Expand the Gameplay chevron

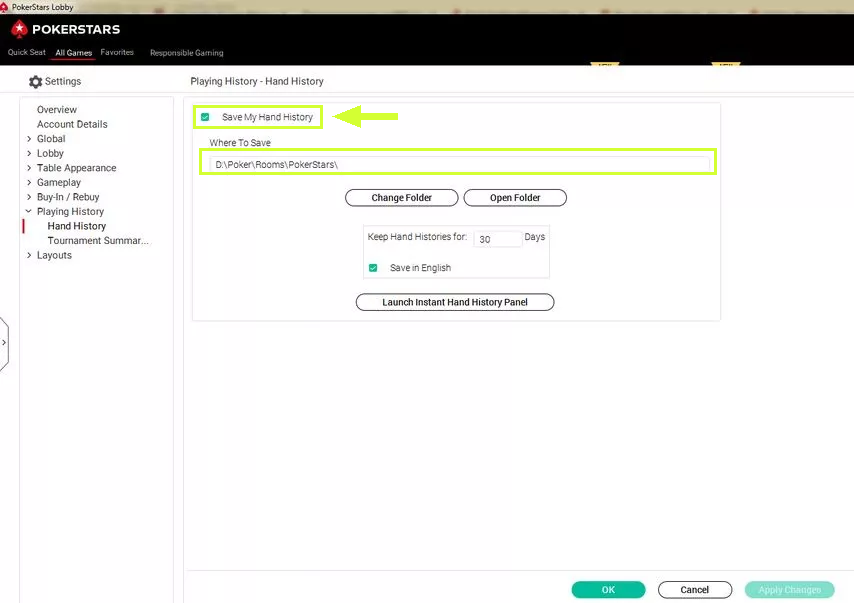tap(29, 182)
